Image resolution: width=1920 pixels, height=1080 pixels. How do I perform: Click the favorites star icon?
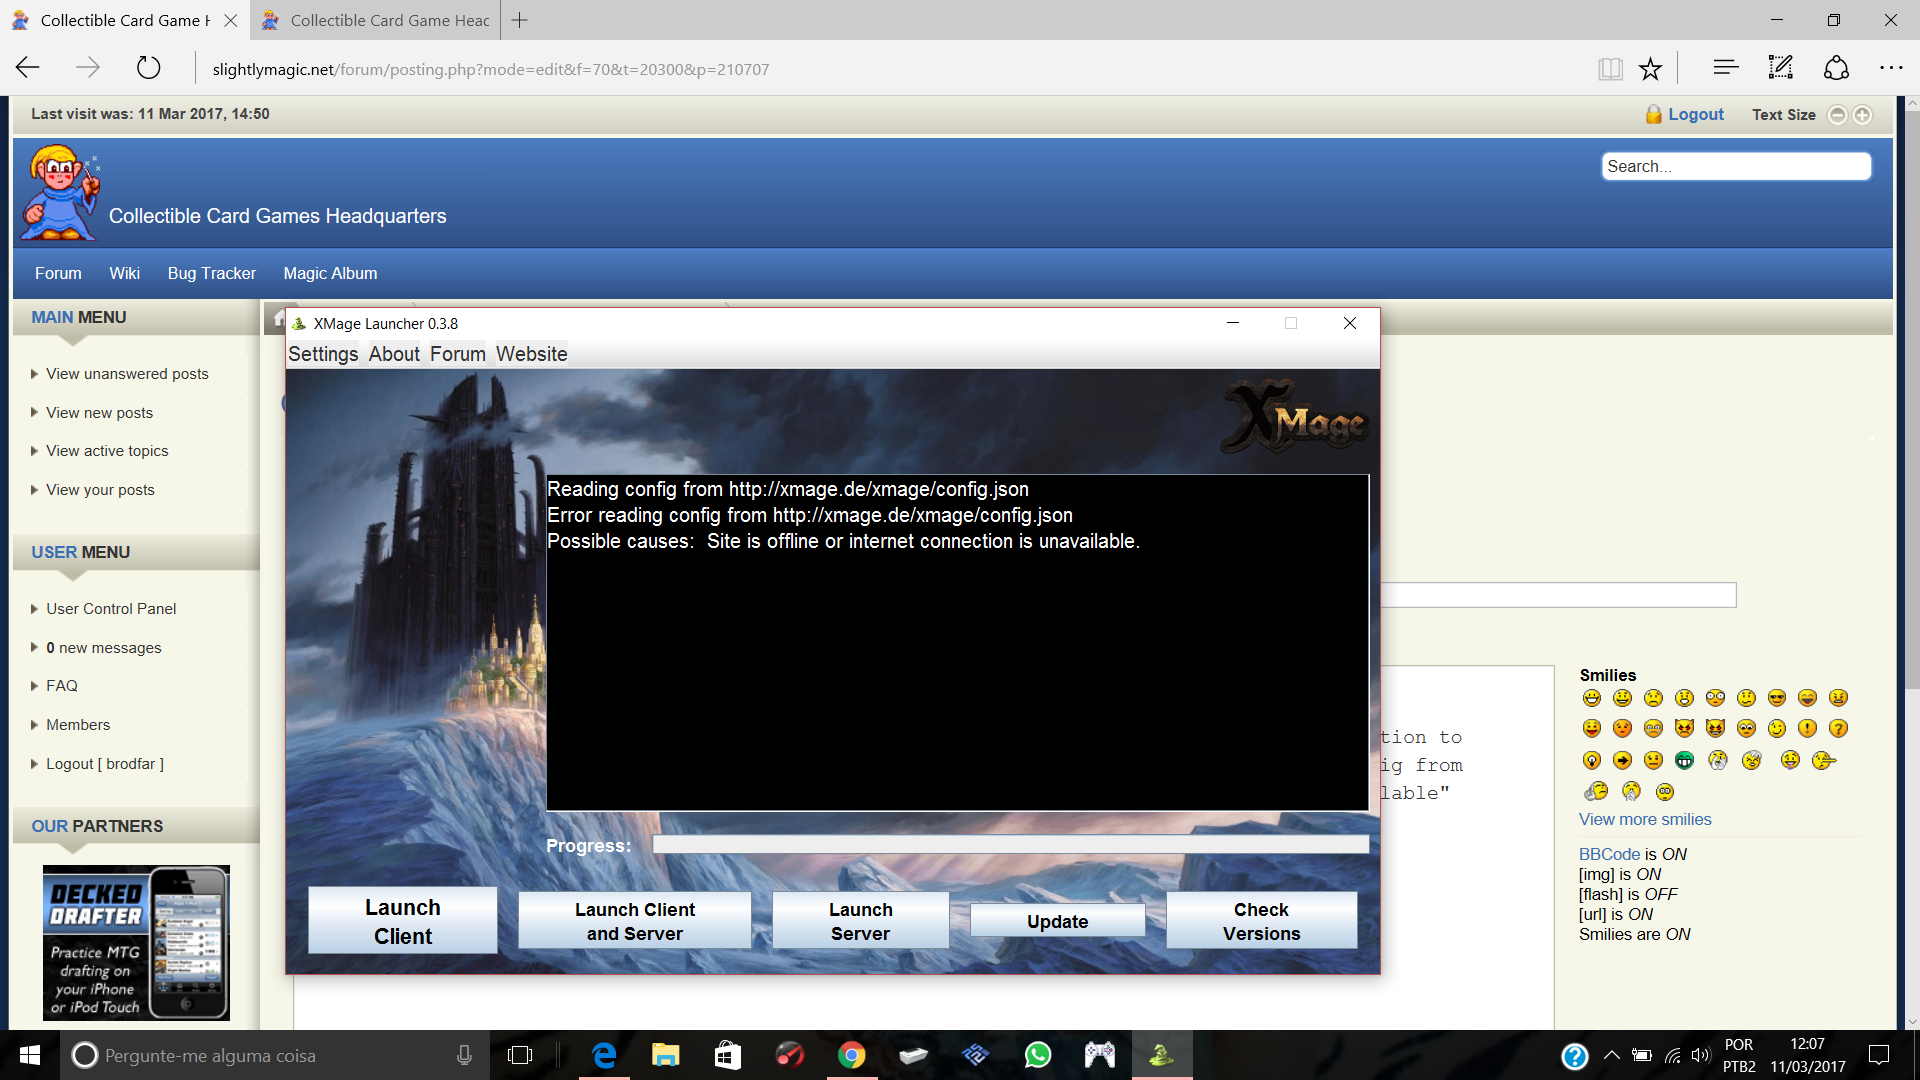[x=1650, y=68]
